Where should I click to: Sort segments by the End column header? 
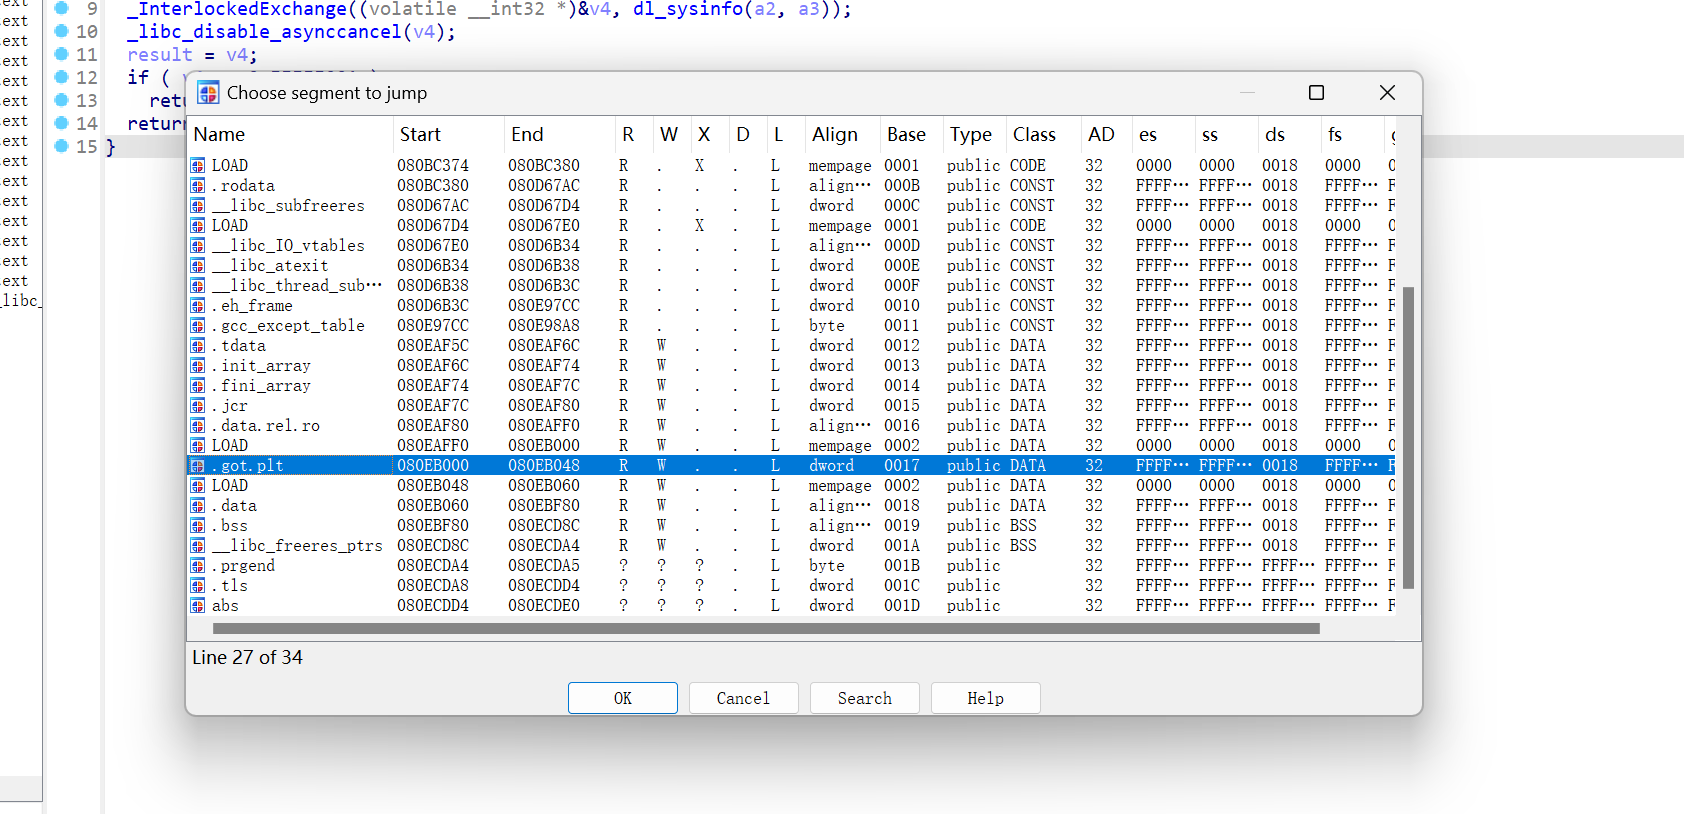[x=560, y=134]
